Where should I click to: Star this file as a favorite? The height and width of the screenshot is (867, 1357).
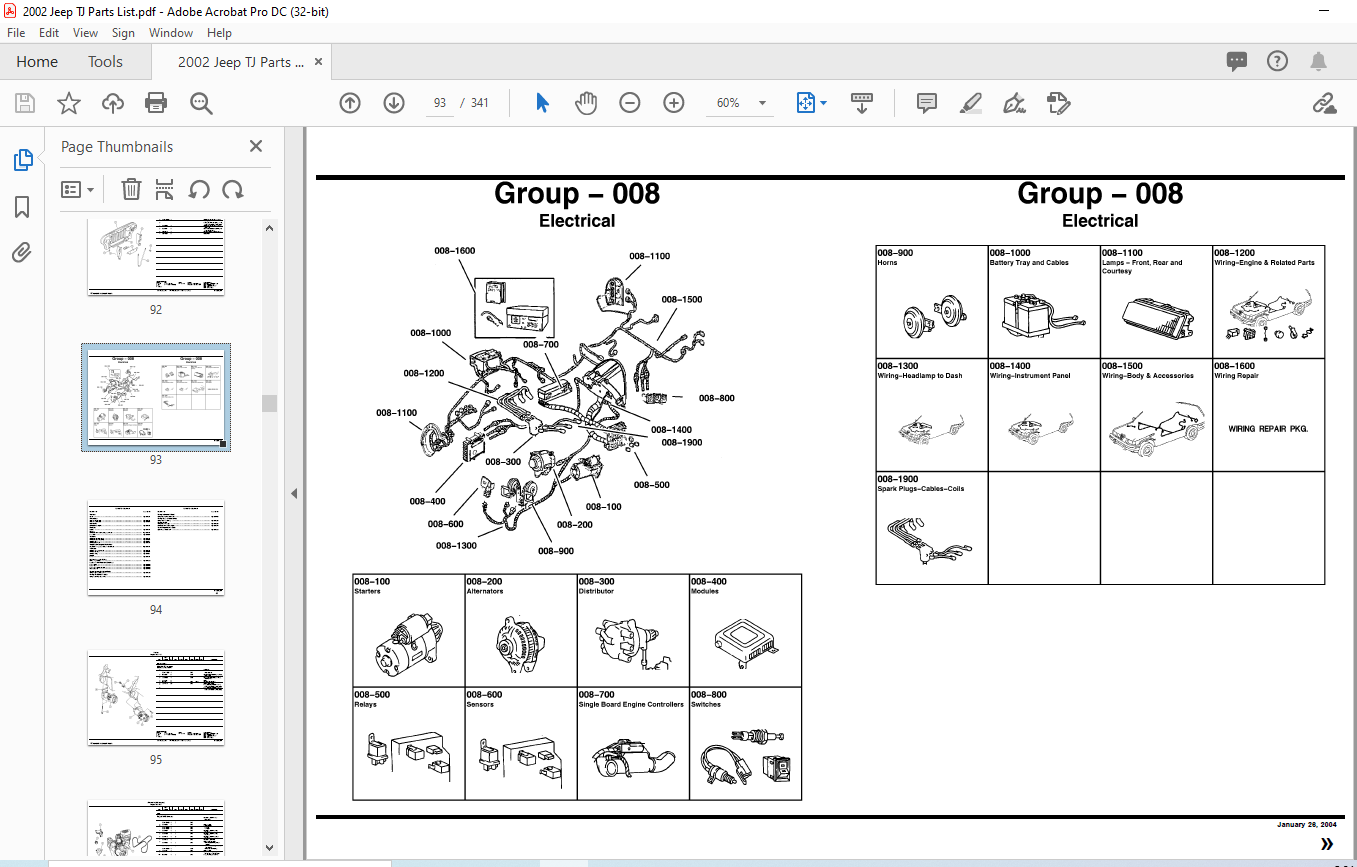point(68,103)
